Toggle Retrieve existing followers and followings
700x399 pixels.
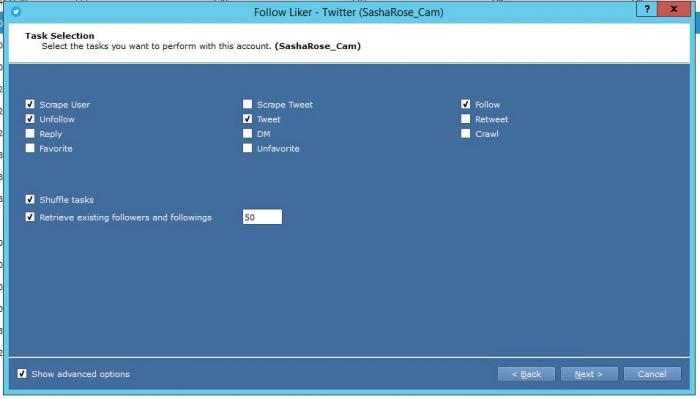[30, 217]
